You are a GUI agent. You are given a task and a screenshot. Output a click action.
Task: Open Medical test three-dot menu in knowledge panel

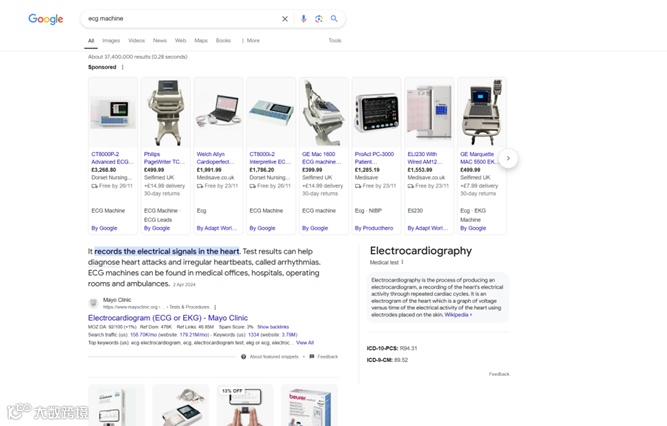tap(402, 262)
